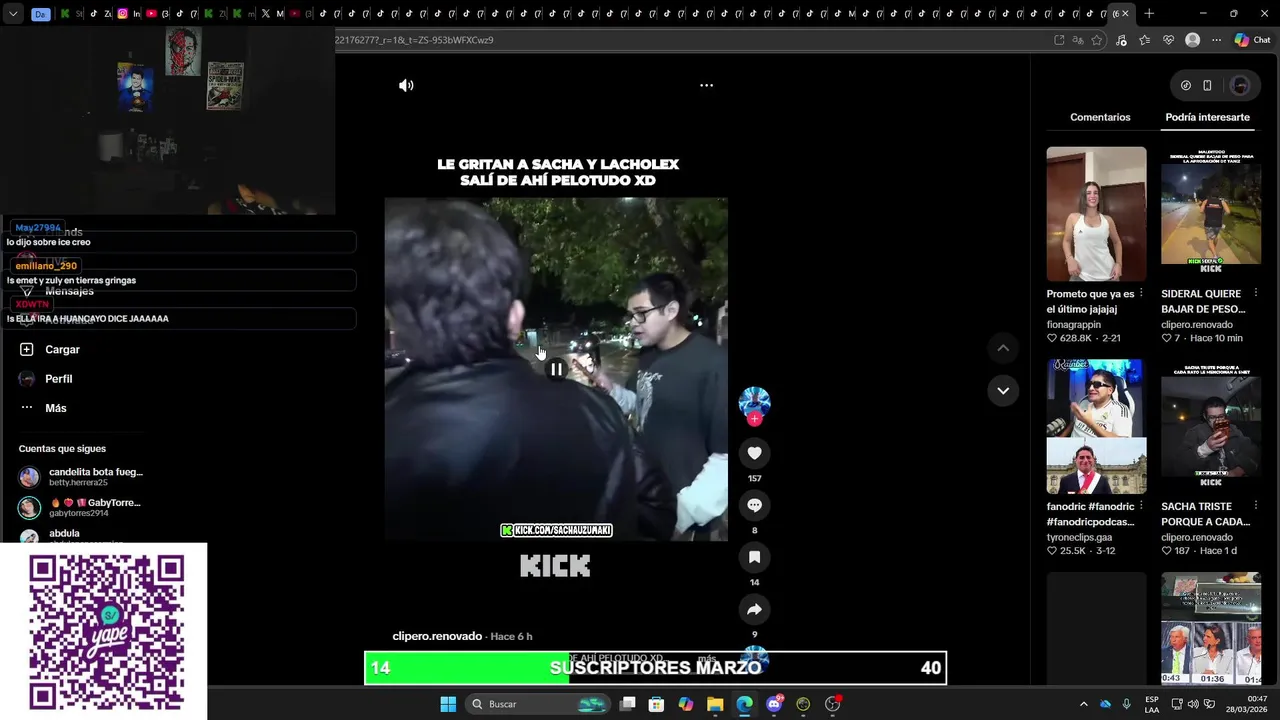The image size is (1280, 720).
Task: Switch to the Comentarios tab
Action: [x=1100, y=117]
